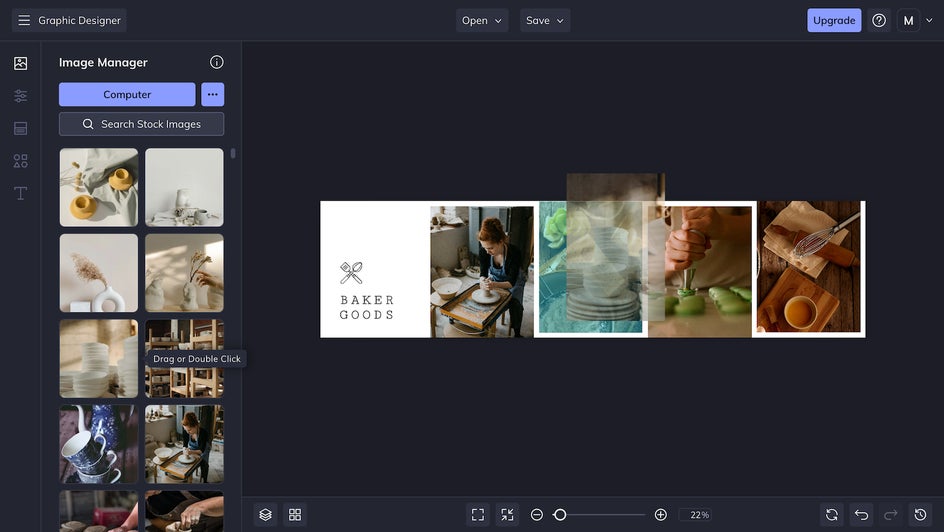Open the Templates sidebar icon
Image resolution: width=944 pixels, height=532 pixels.
(20, 128)
